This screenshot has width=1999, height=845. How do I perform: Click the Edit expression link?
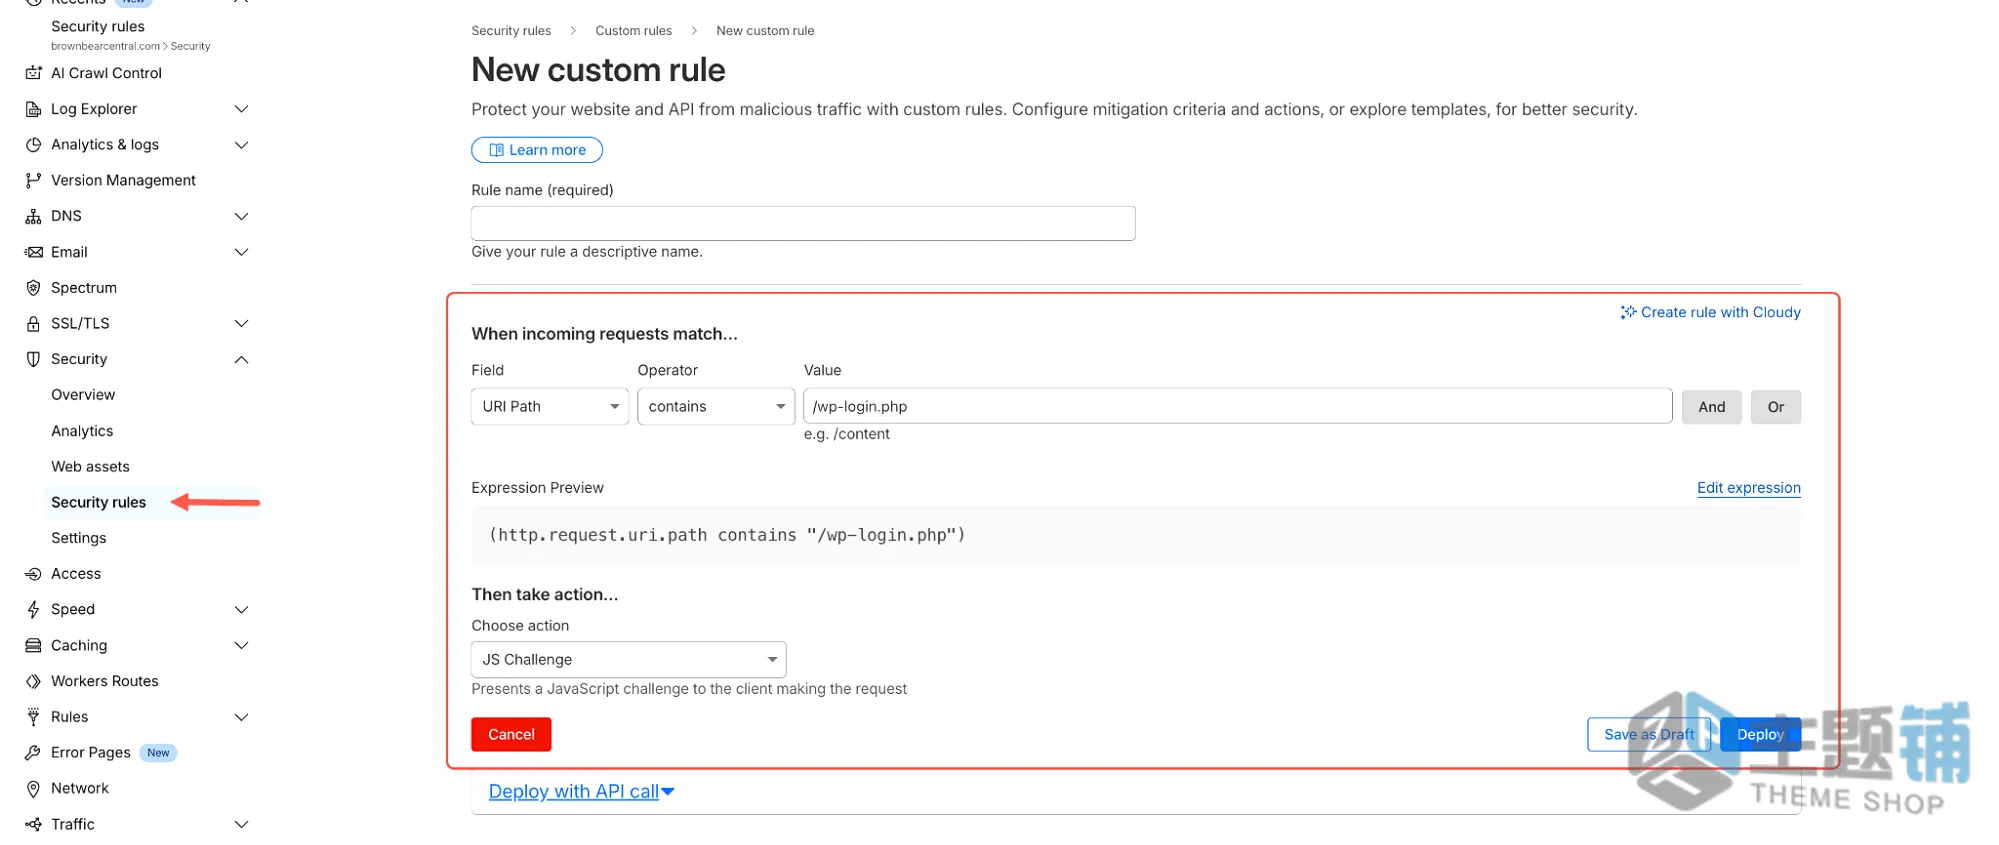[x=1749, y=488]
